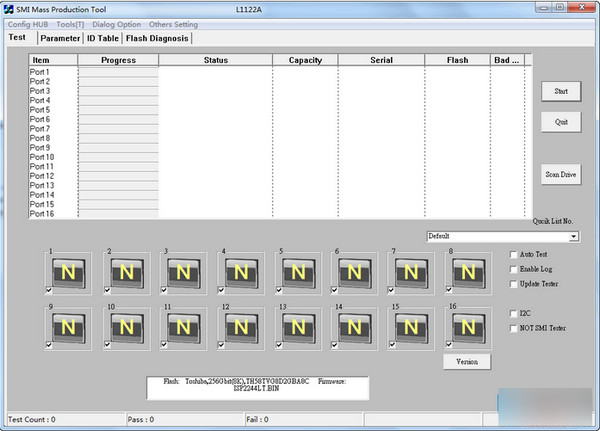The width and height of the screenshot is (600, 431).
Task: Toggle the Enable Log checkbox
Action: tap(514, 269)
